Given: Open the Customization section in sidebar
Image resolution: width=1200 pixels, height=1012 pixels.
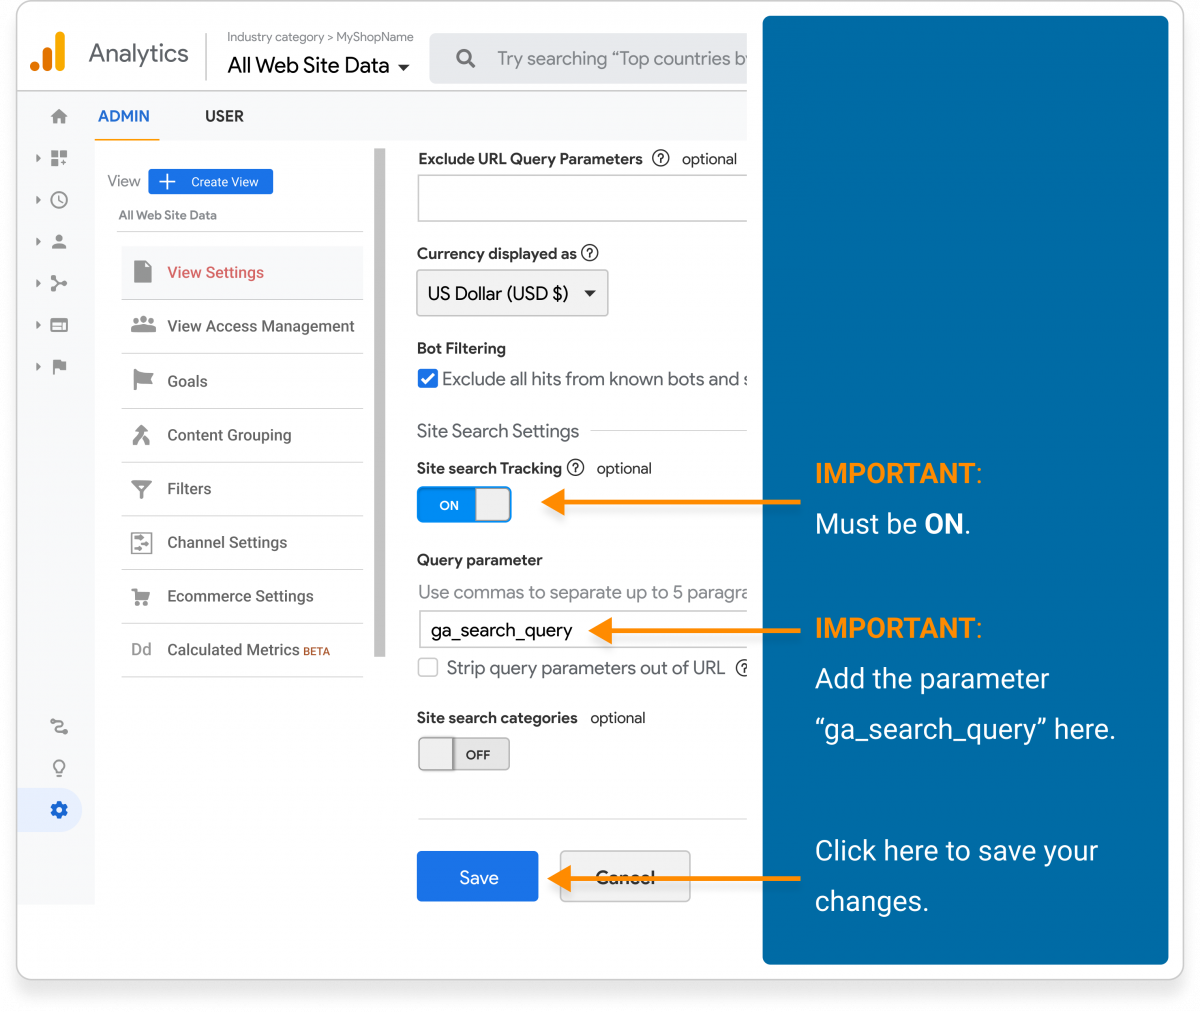Looking at the screenshot, I should [x=58, y=158].
